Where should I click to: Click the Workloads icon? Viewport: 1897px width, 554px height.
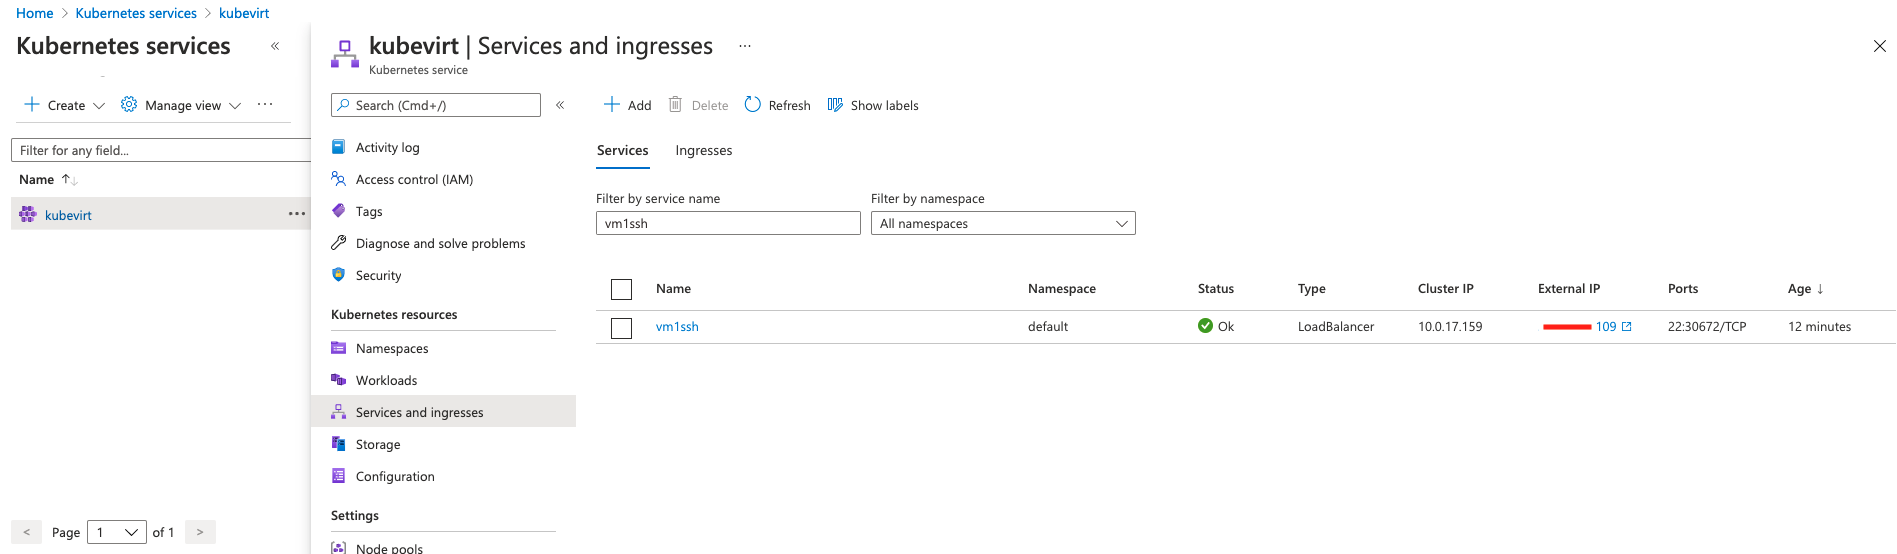(339, 380)
